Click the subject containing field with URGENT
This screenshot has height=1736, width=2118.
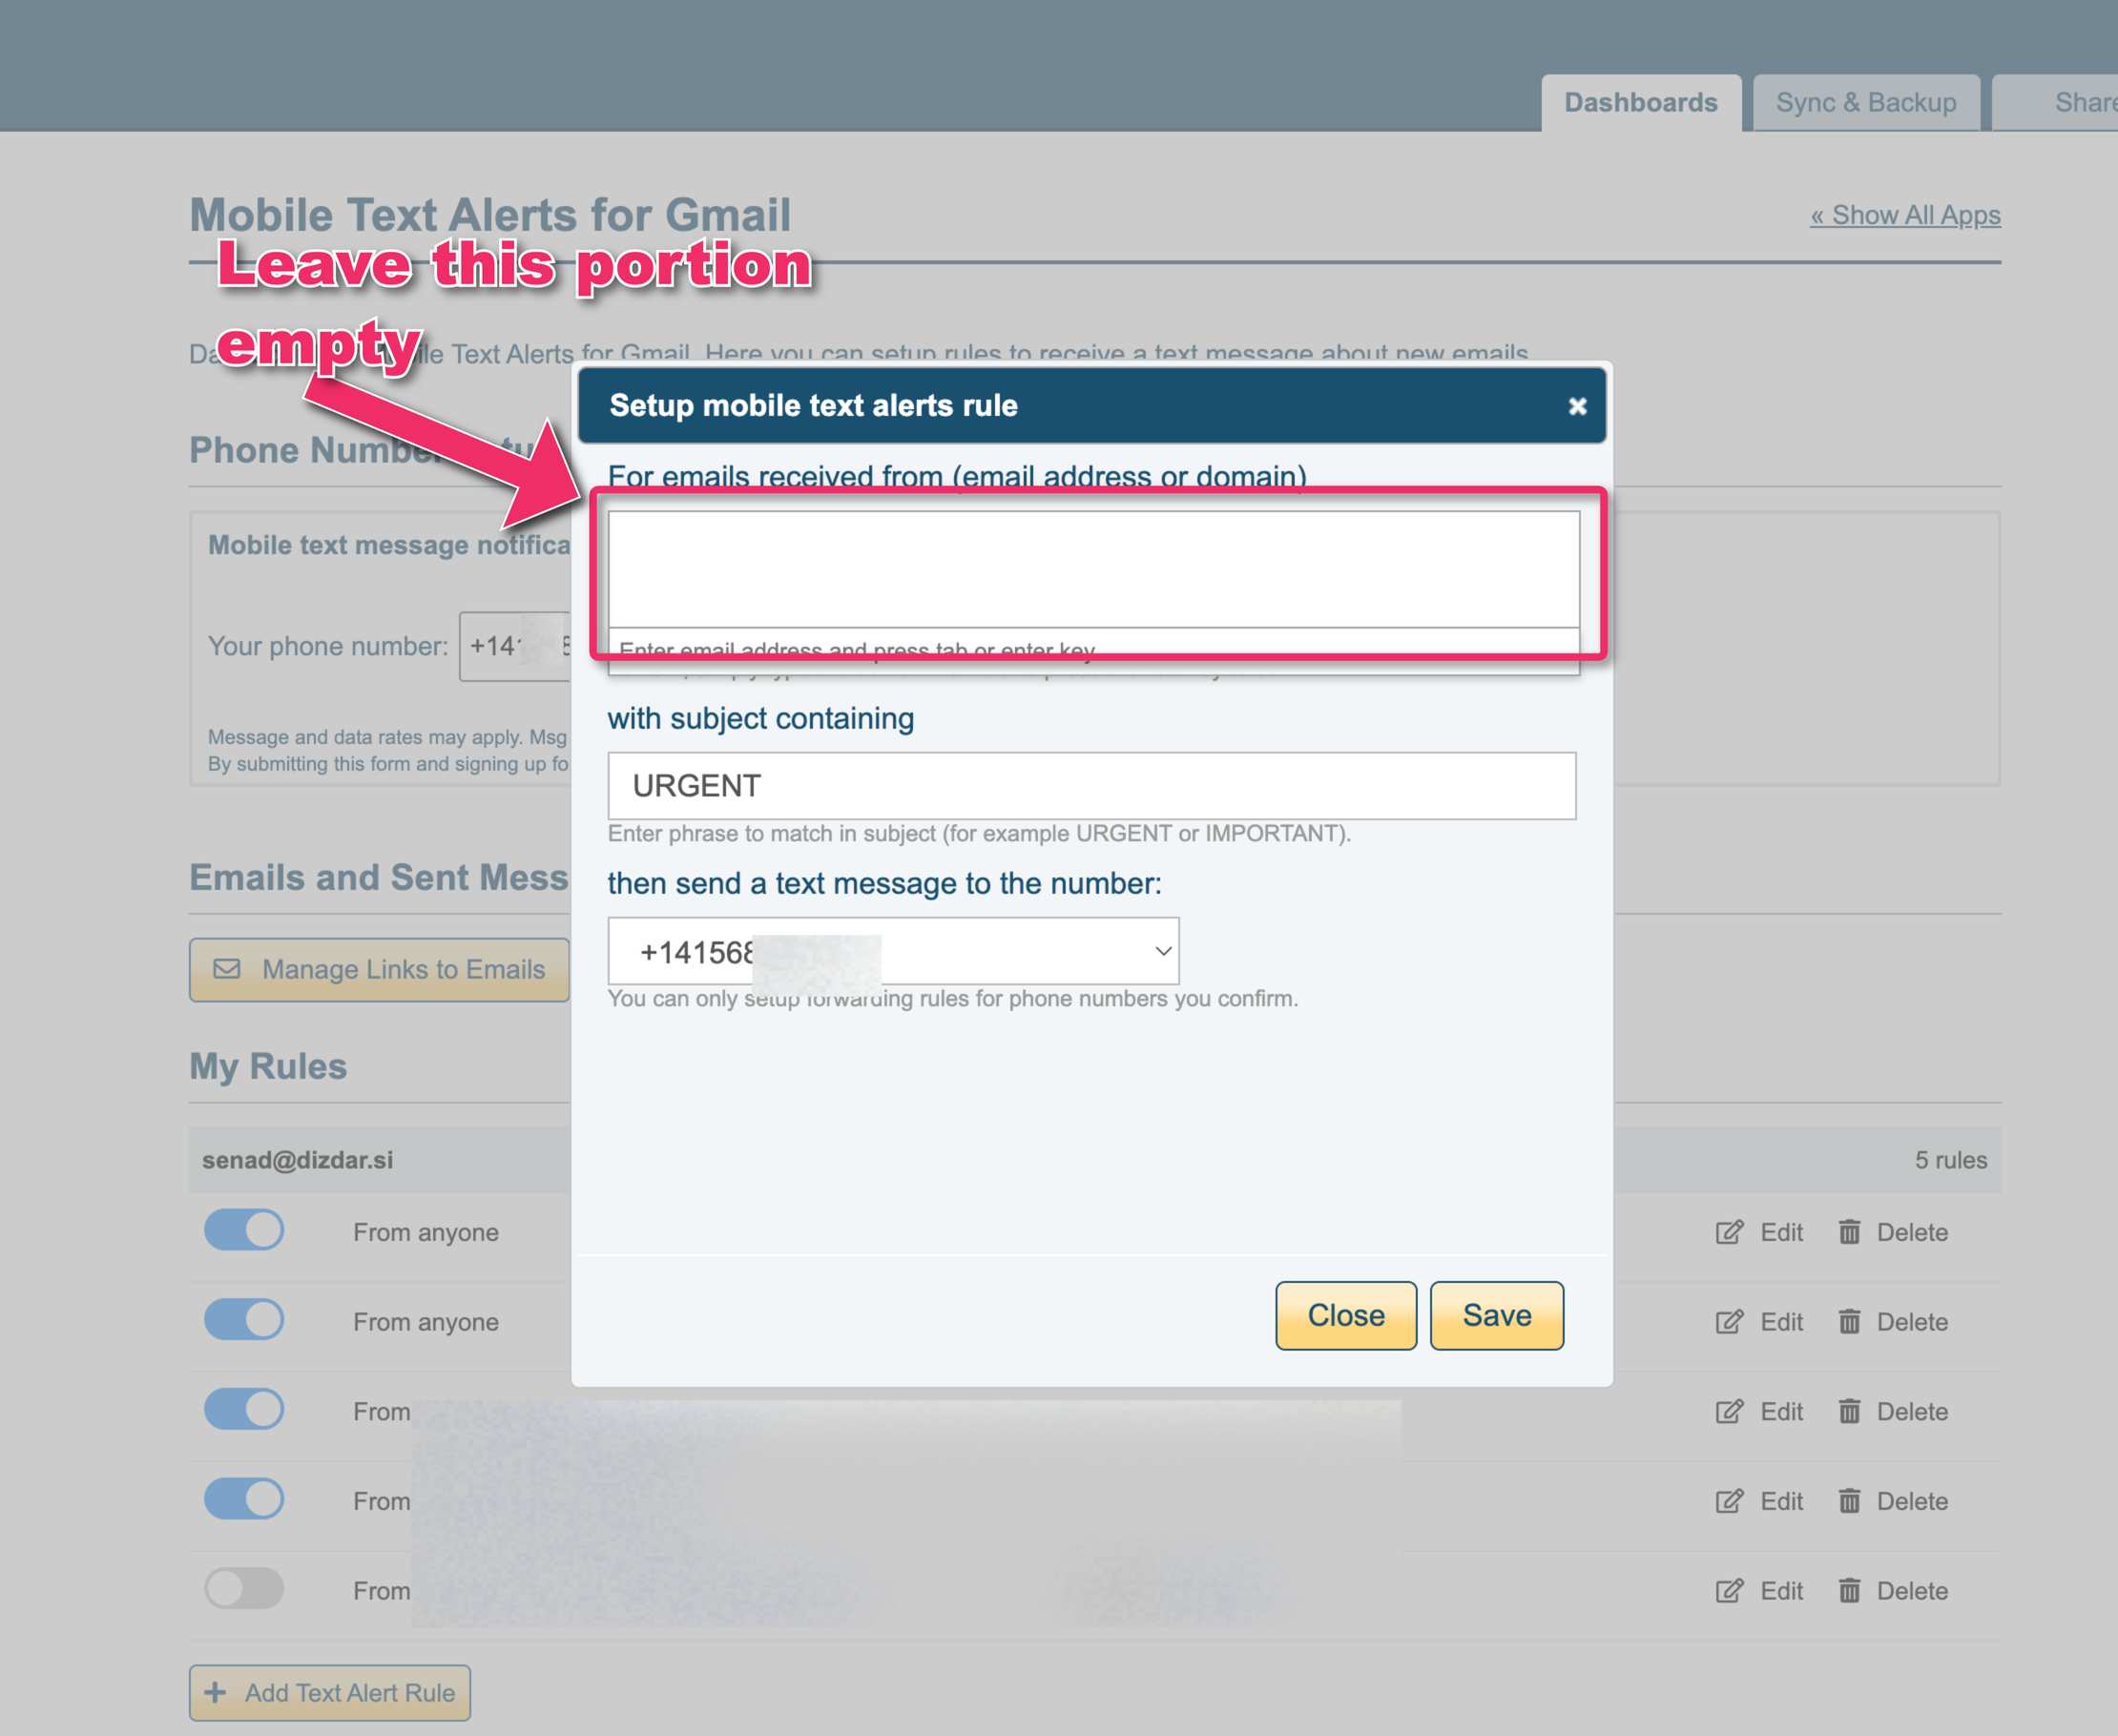pyautogui.click(x=1092, y=786)
